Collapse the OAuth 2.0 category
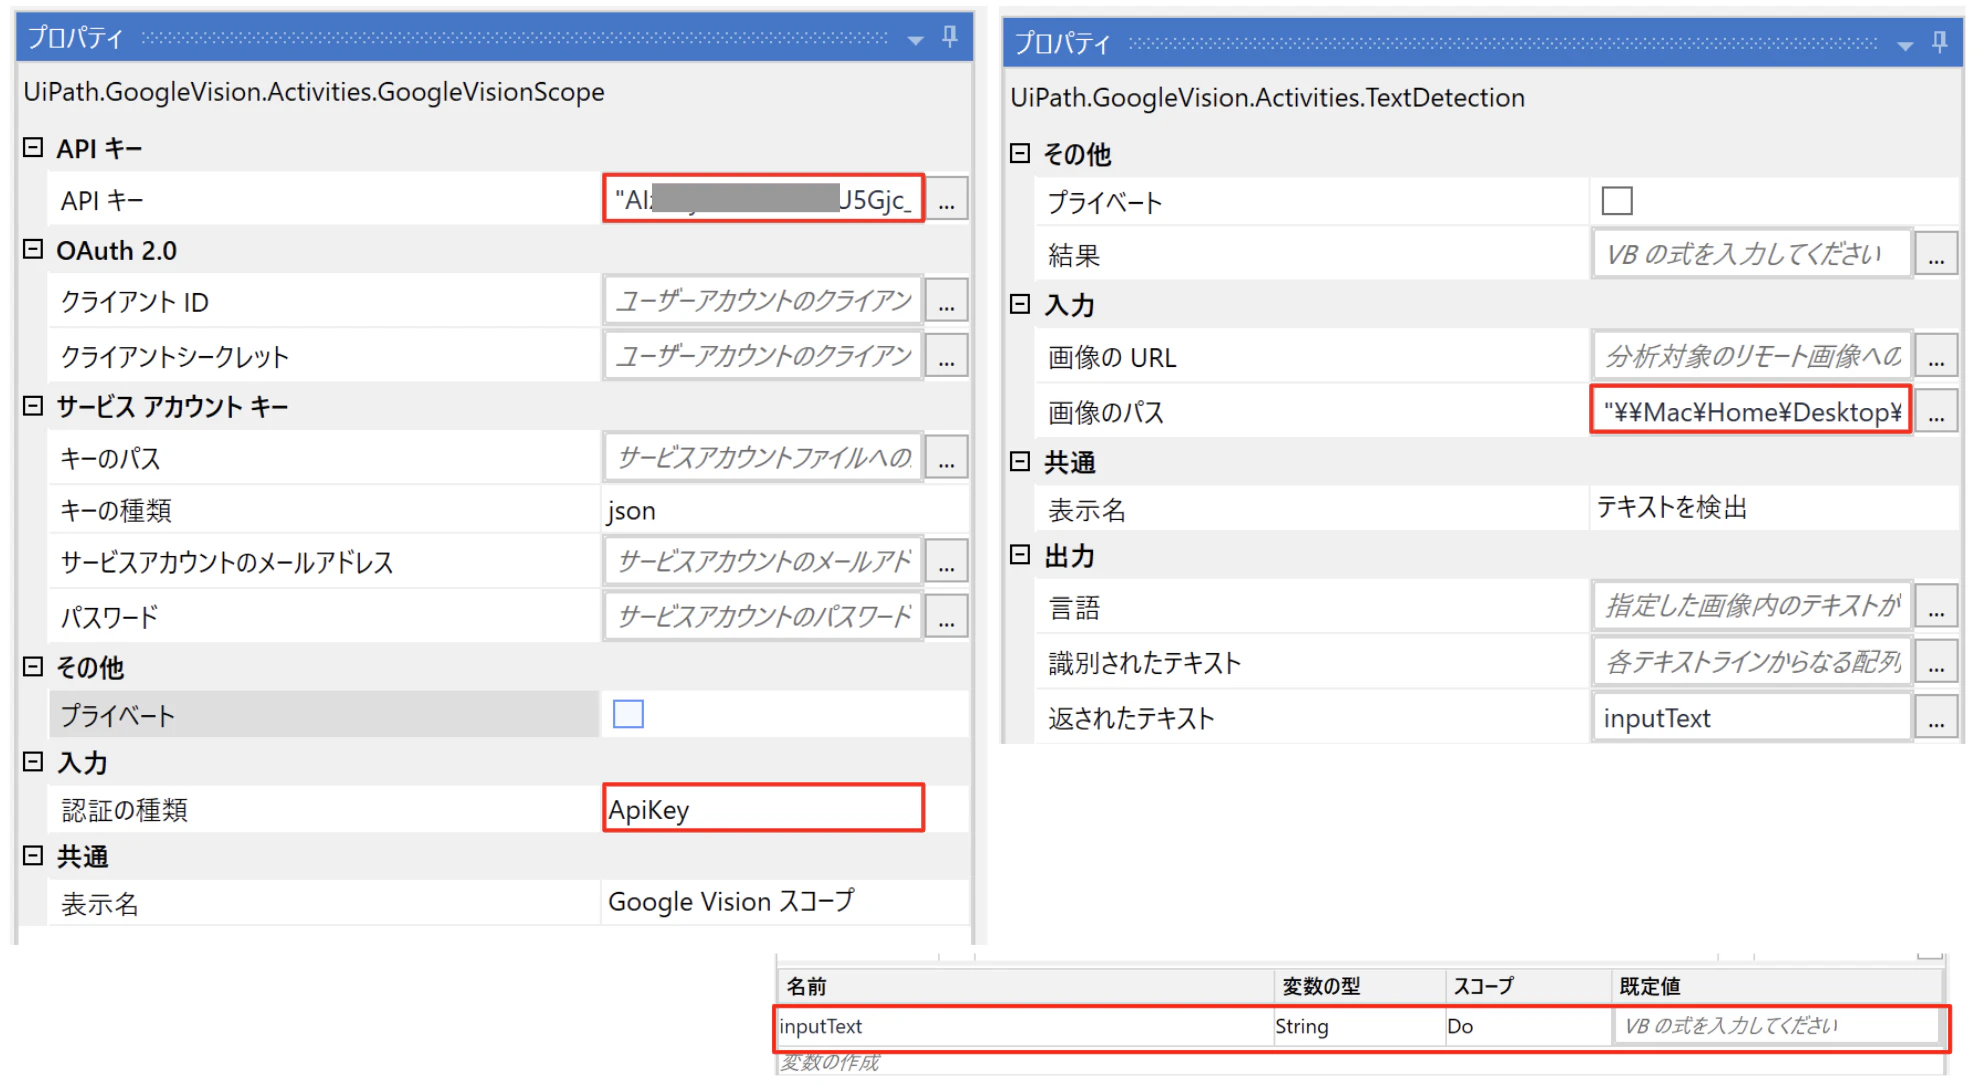Screen dimensions: 1982x1086 tap(33, 249)
